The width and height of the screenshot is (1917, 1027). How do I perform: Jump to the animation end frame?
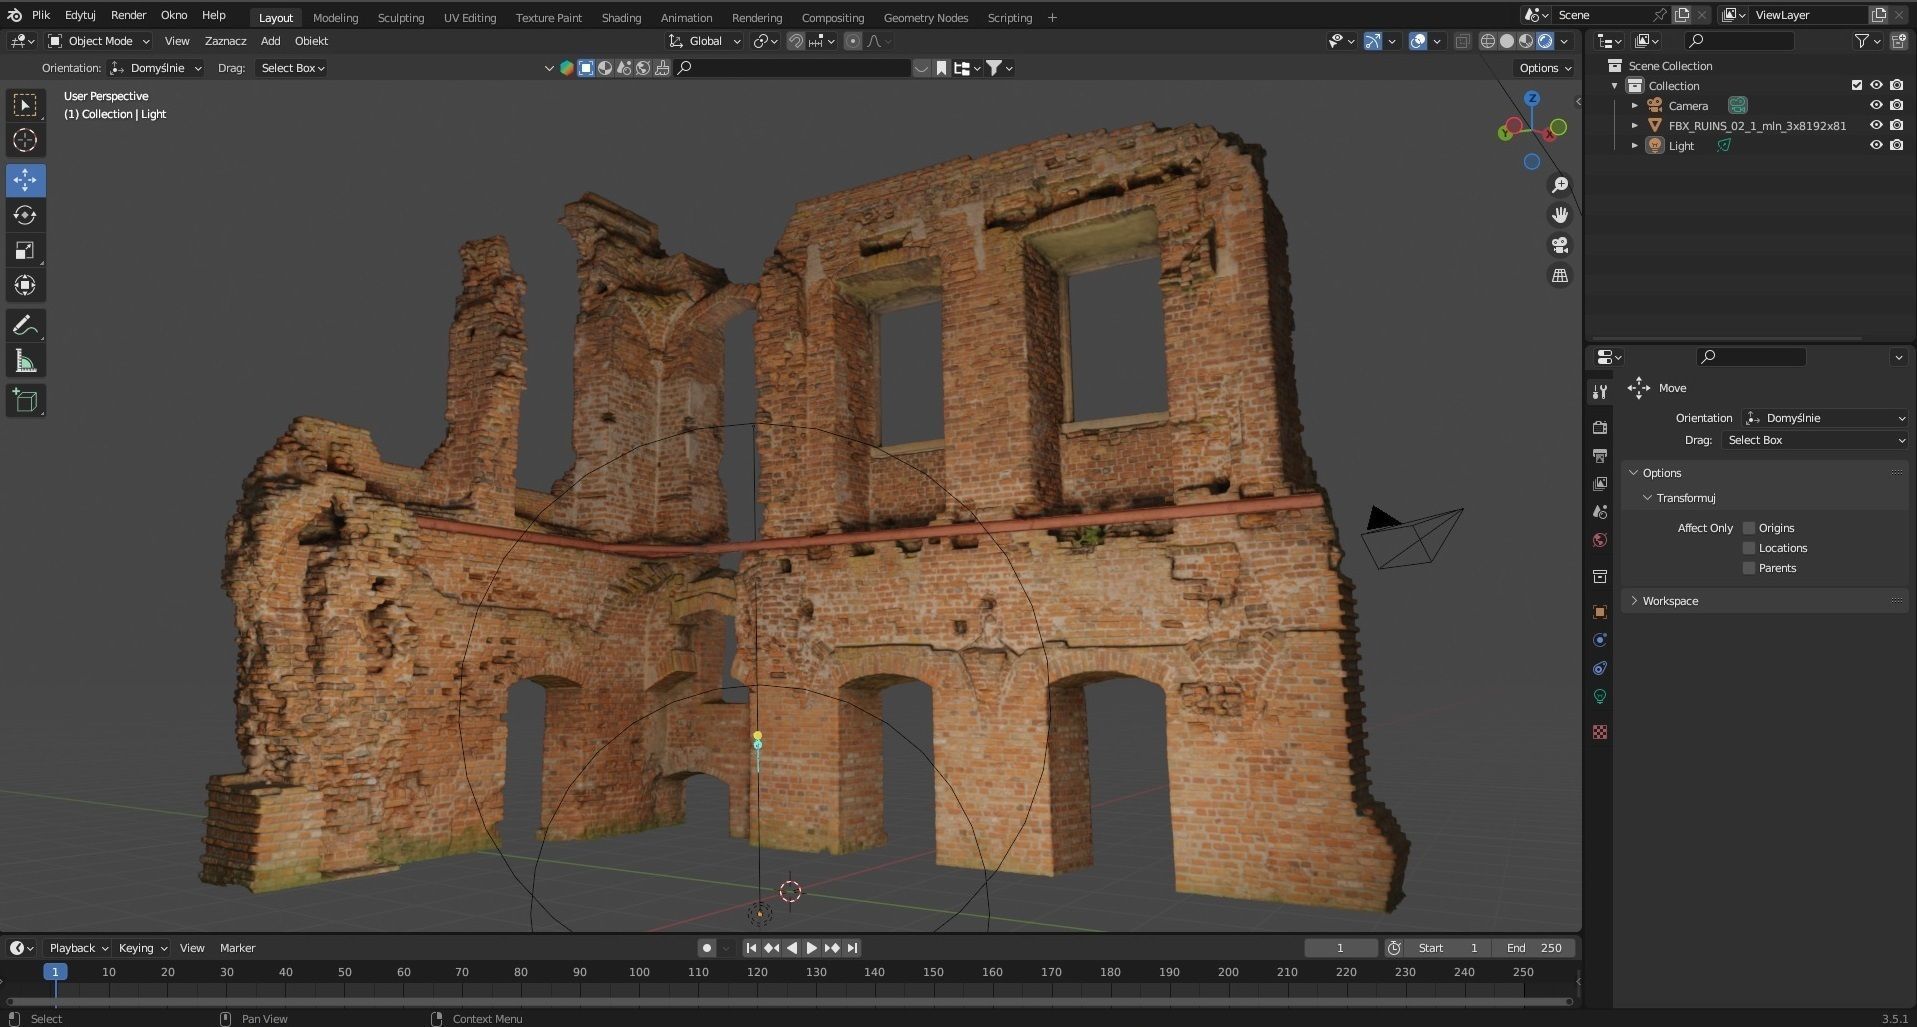[x=852, y=948]
